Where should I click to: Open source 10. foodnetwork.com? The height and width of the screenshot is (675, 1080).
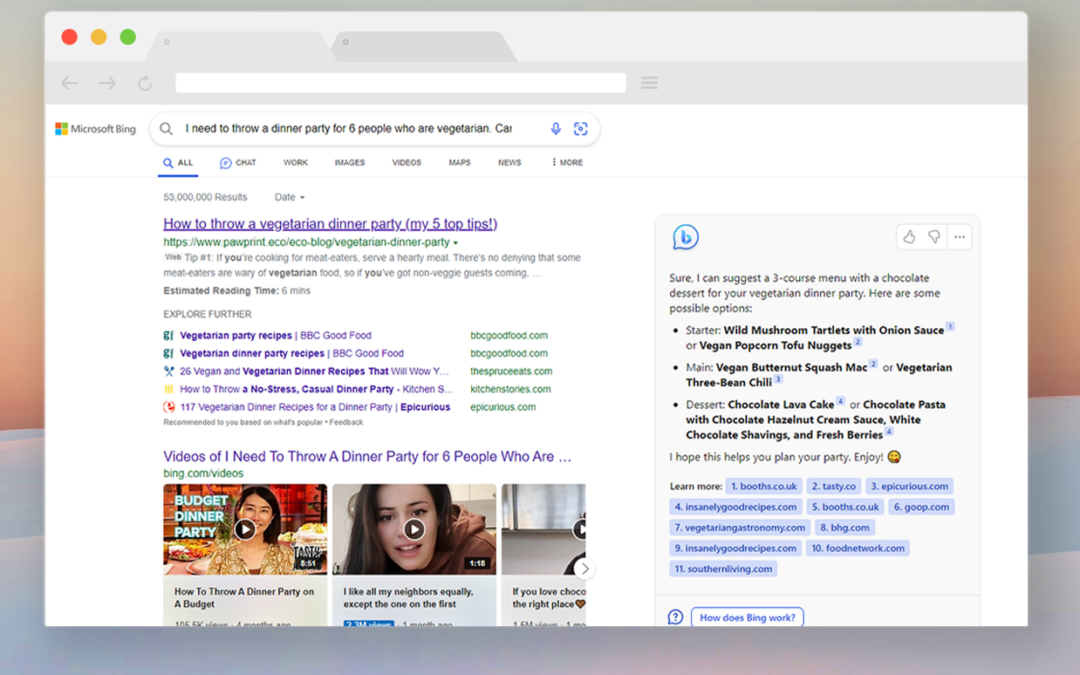coord(858,548)
